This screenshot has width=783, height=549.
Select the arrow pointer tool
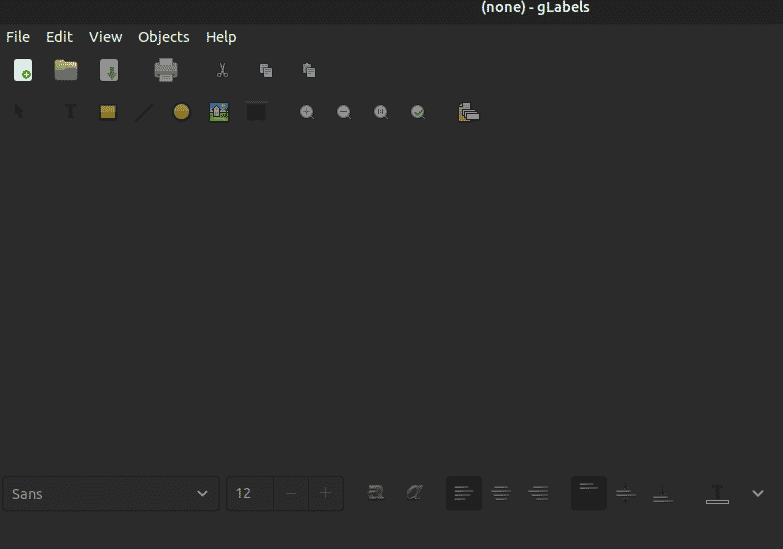coord(19,111)
